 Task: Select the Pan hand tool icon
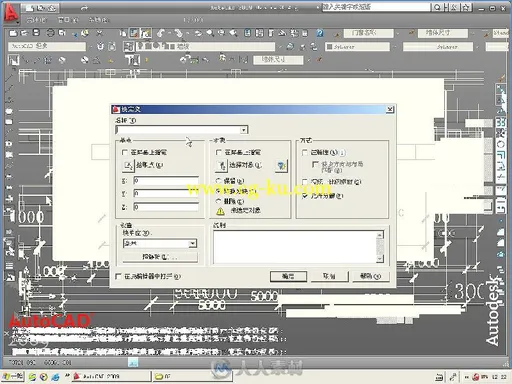(x=199, y=33)
